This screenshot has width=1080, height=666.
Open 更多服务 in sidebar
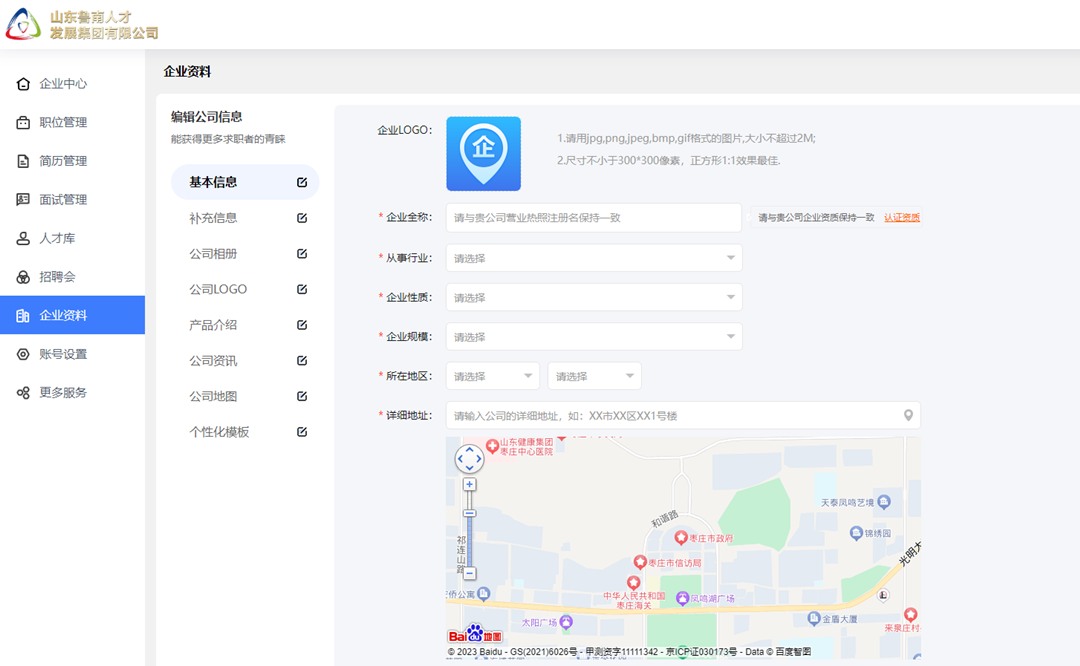(x=72, y=393)
